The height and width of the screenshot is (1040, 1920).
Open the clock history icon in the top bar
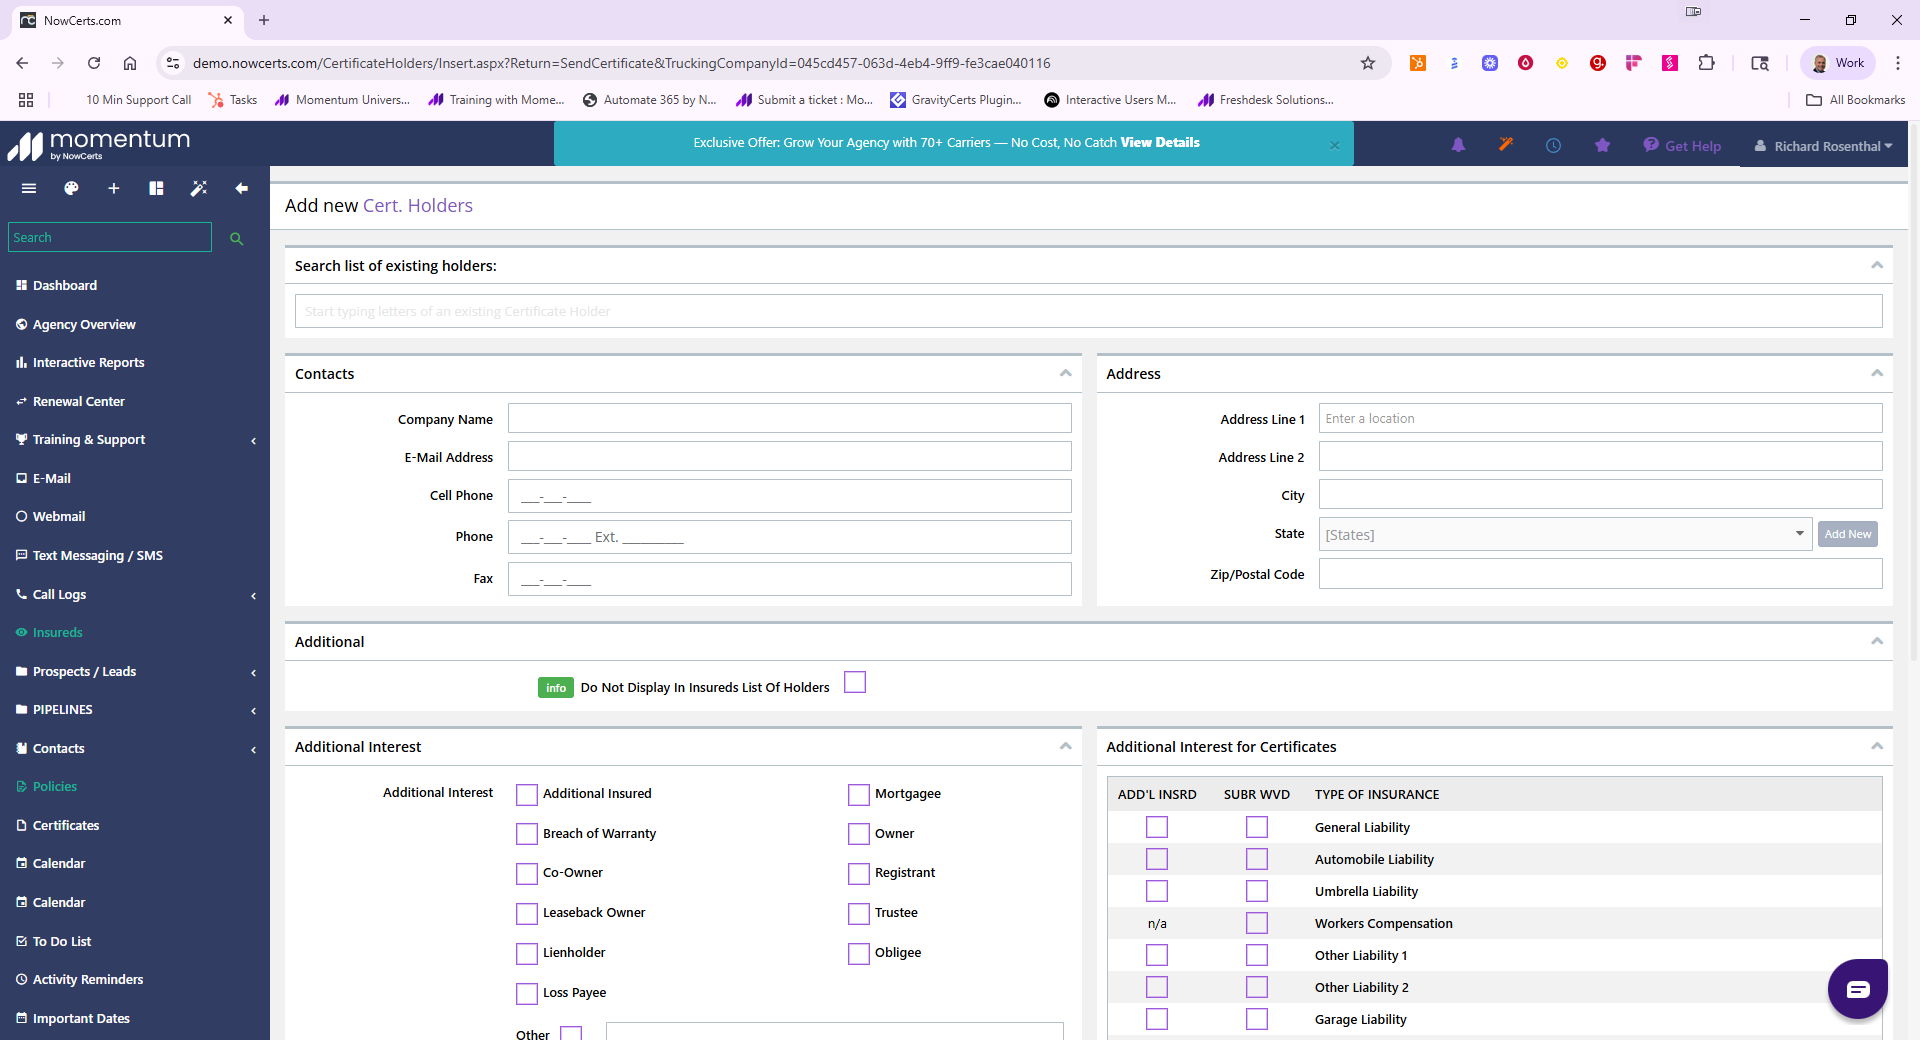[x=1553, y=145]
